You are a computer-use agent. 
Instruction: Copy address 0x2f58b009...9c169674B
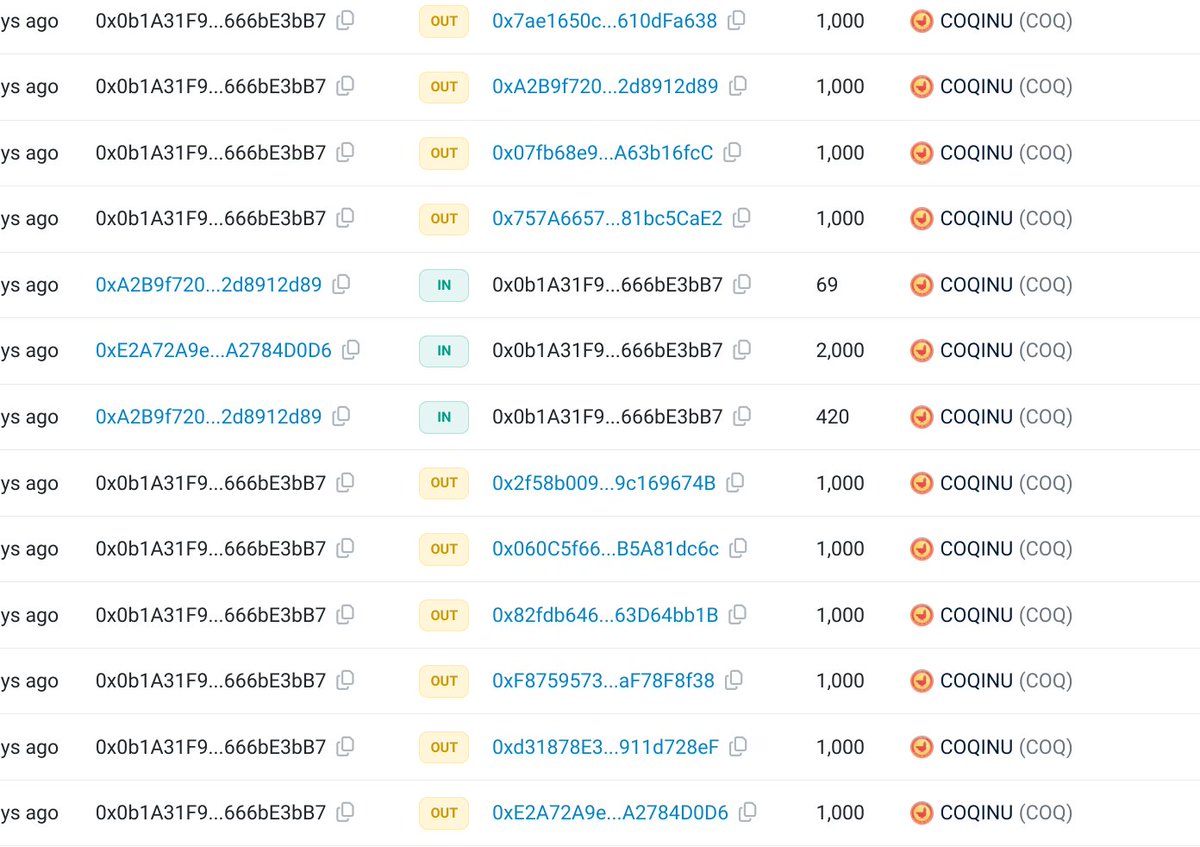pos(734,482)
